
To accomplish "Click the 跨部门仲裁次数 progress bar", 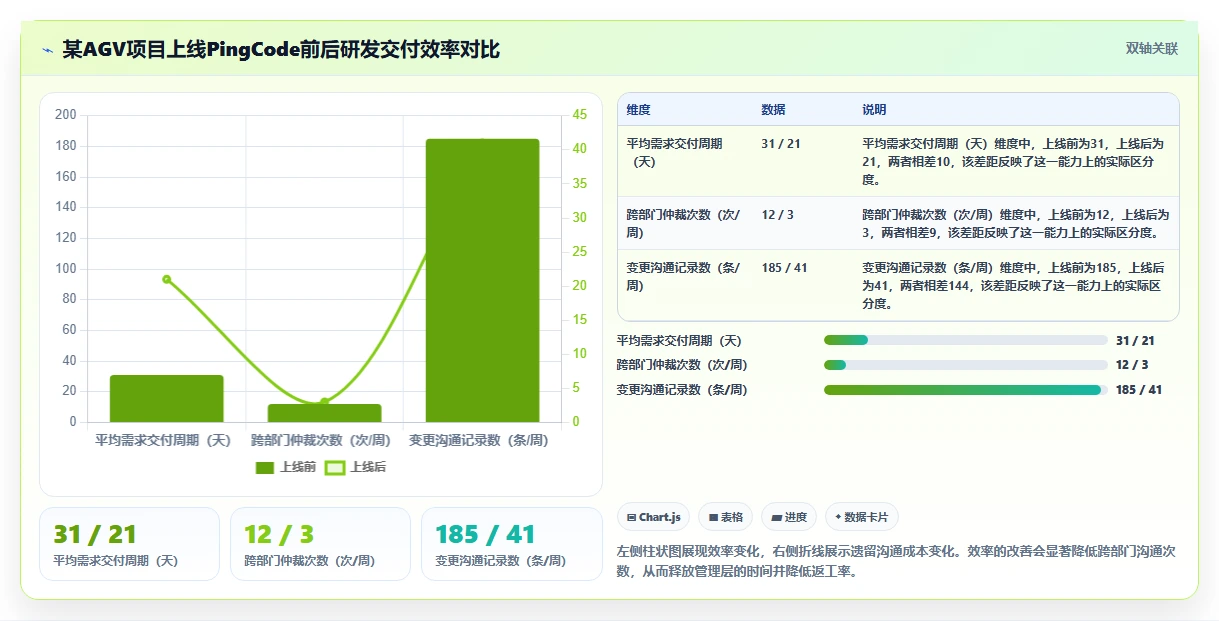I will (x=965, y=365).
